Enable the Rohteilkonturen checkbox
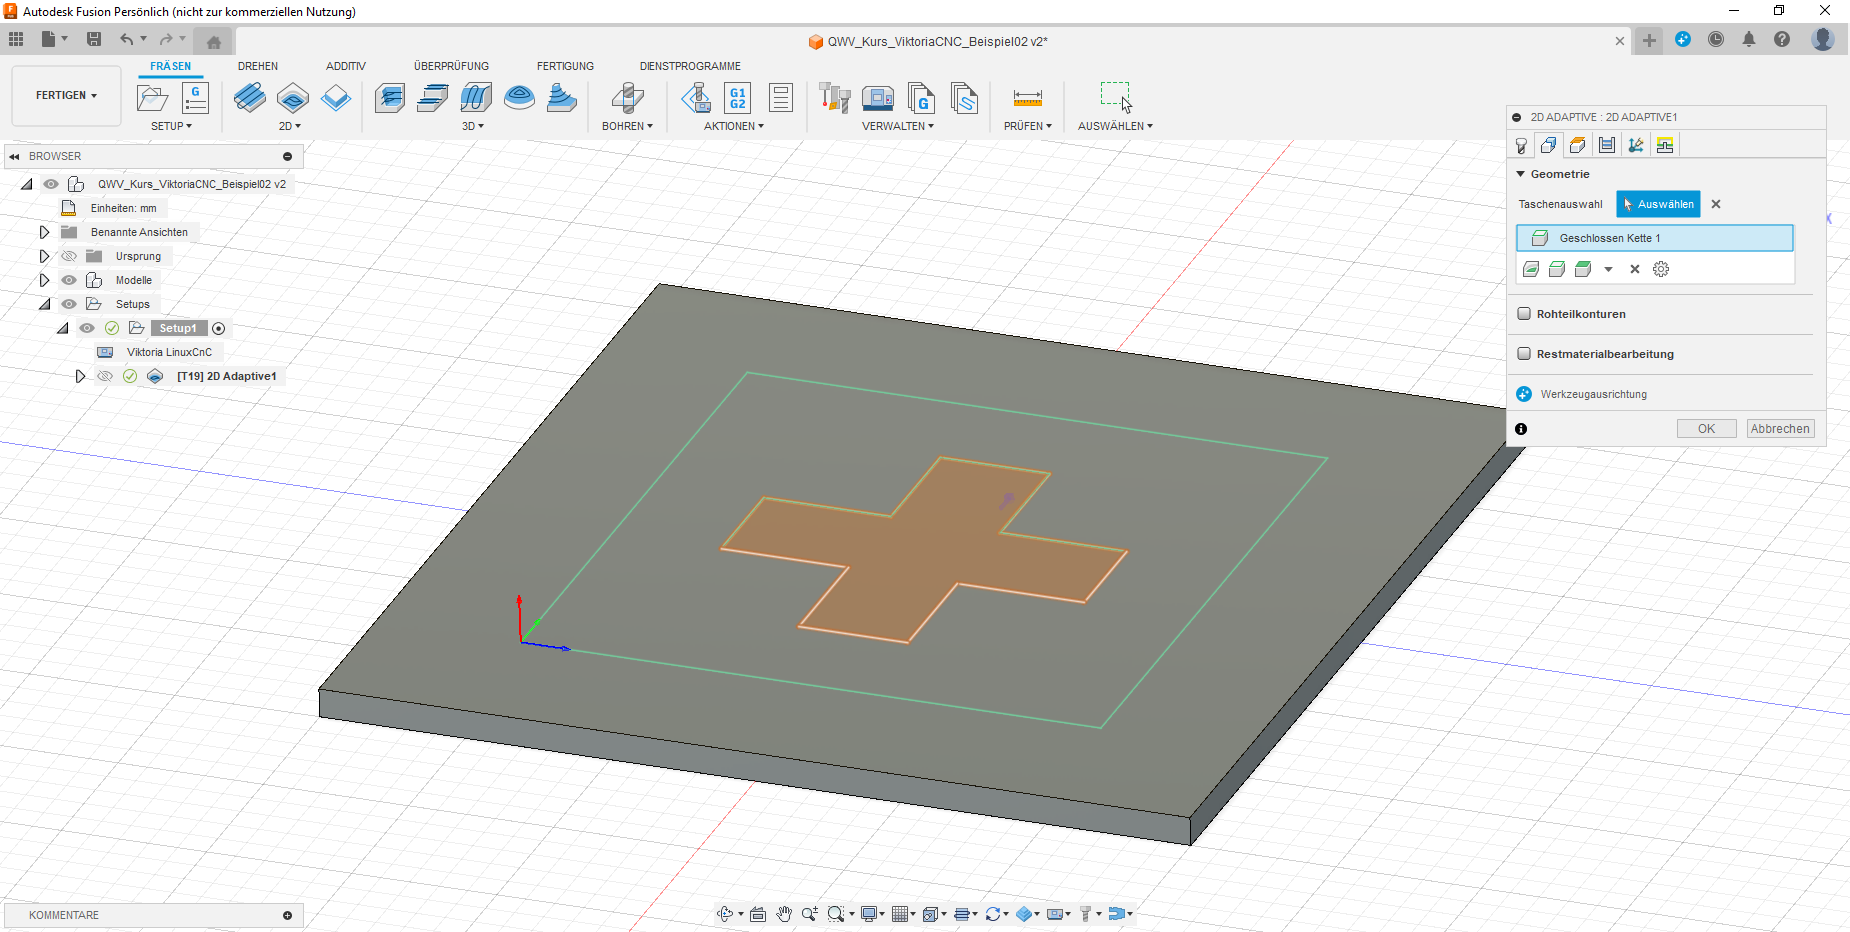The width and height of the screenshot is (1850, 932). (1524, 314)
